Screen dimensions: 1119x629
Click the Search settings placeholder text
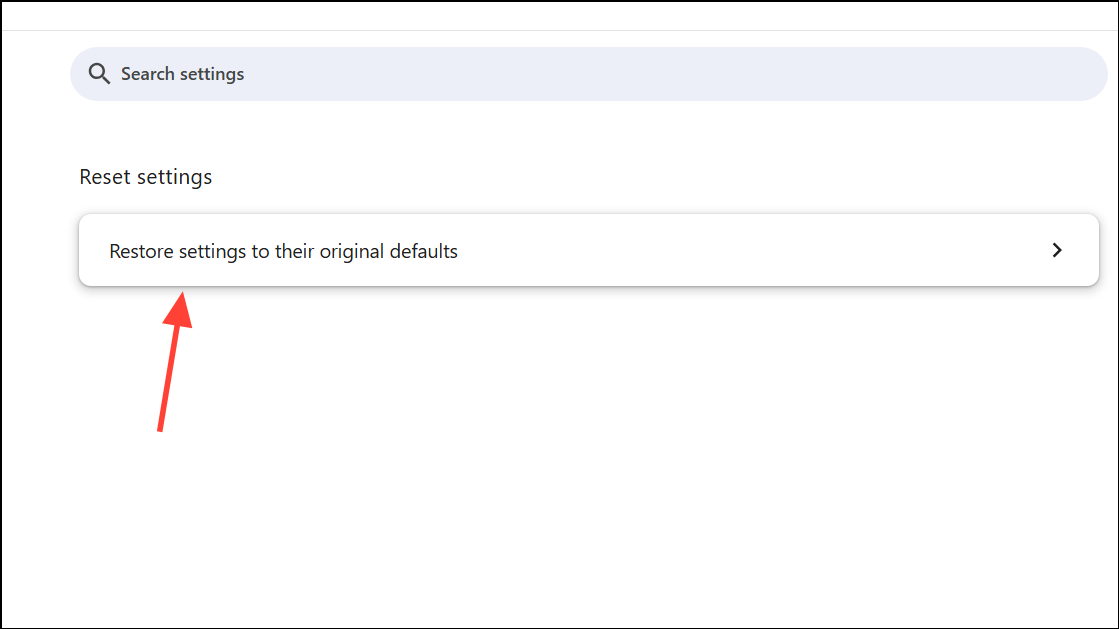tap(182, 74)
